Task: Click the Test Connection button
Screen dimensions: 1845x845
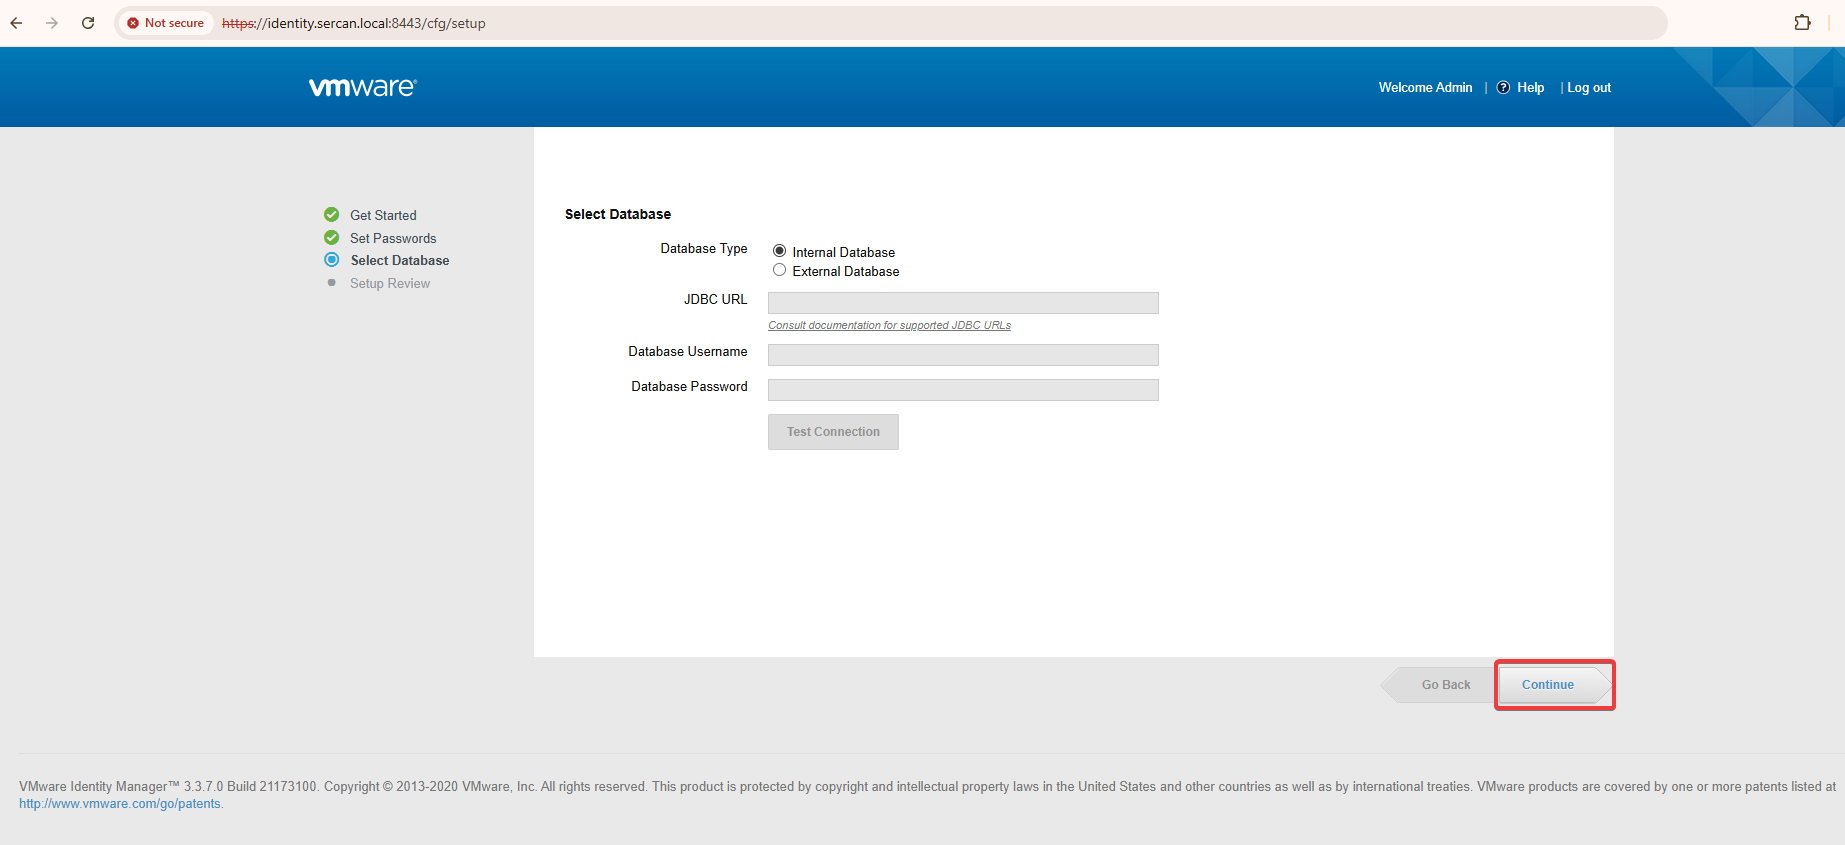Action: pos(833,432)
